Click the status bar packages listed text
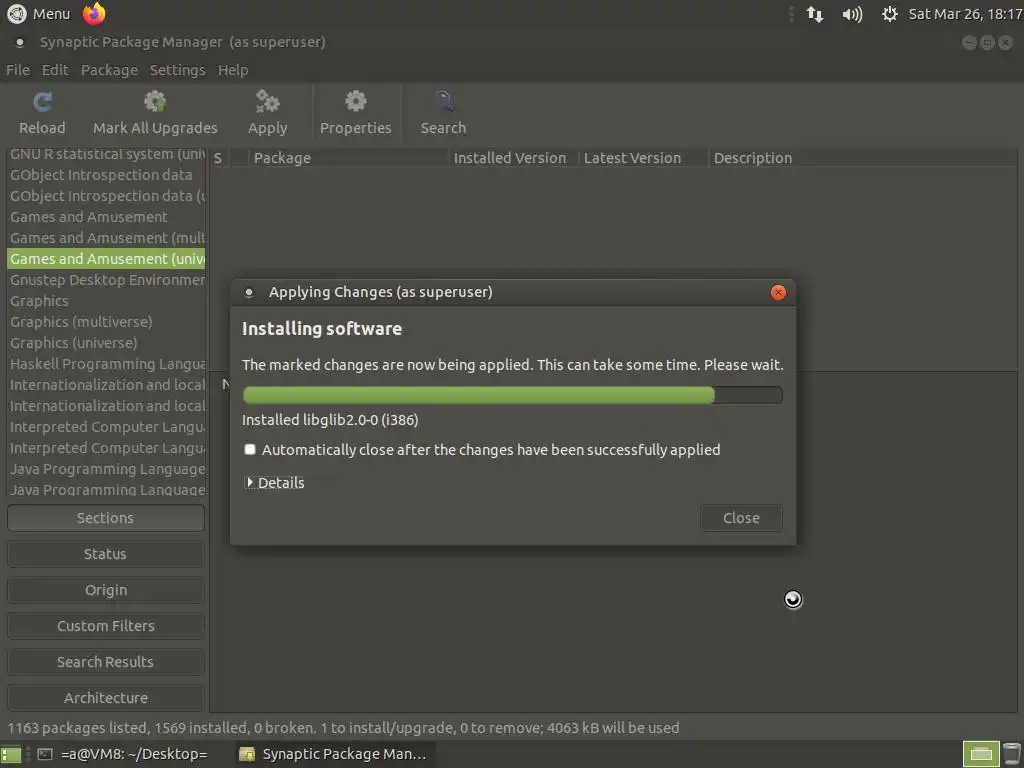This screenshot has width=1024, height=768. [x=343, y=728]
